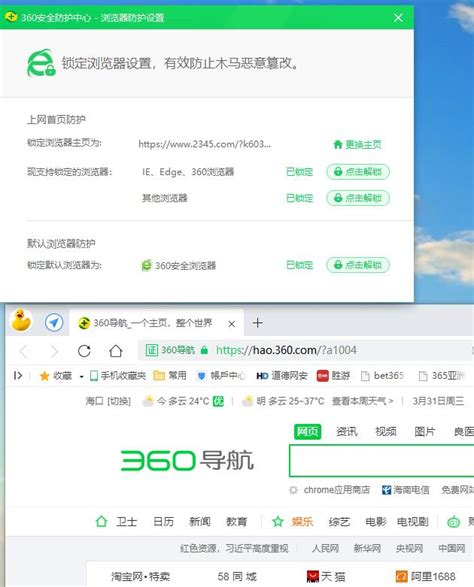Go forward in the browser
The width and height of the screenshot is (474, 587).
(54, 351)
